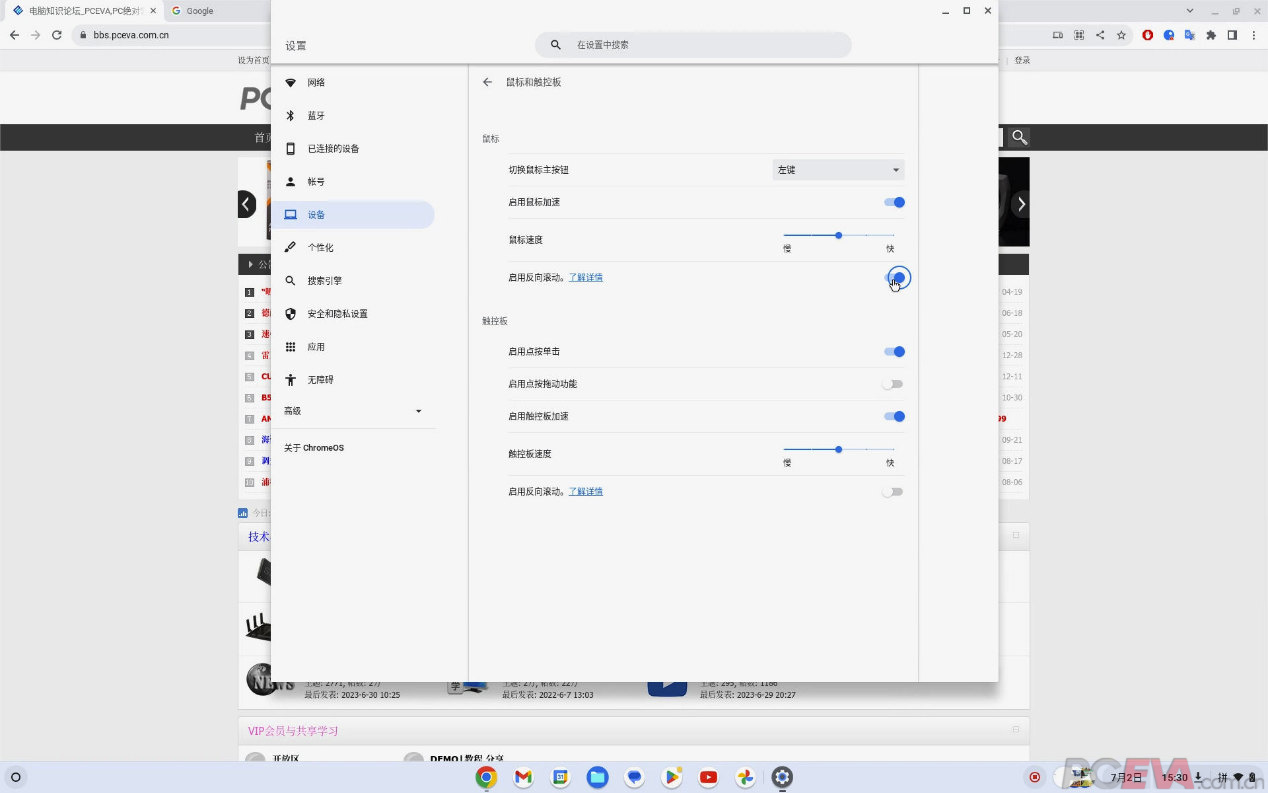Select 关于 ChromeOS in the sidebar
This screenshot has width=1268, height=793.
pos(314,447)
